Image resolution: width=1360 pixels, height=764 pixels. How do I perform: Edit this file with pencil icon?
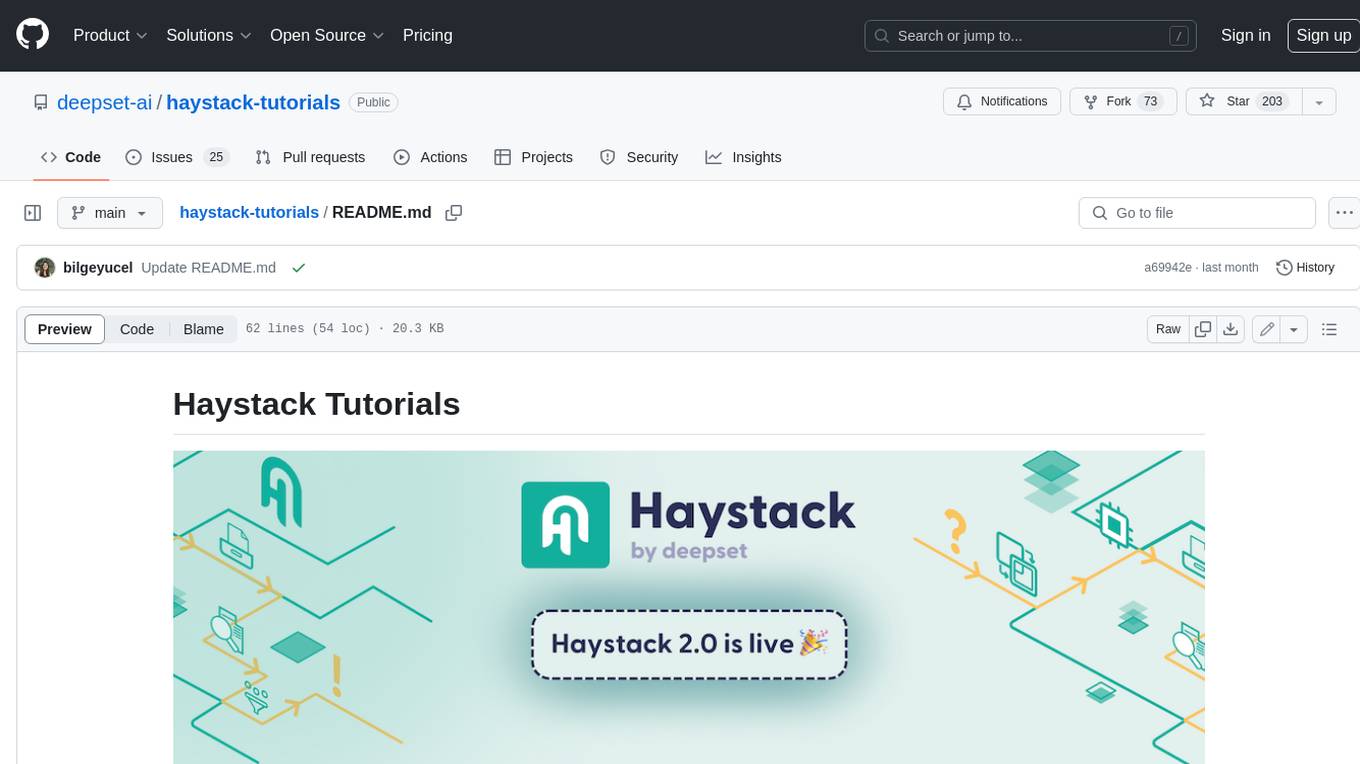[1266, 329]
